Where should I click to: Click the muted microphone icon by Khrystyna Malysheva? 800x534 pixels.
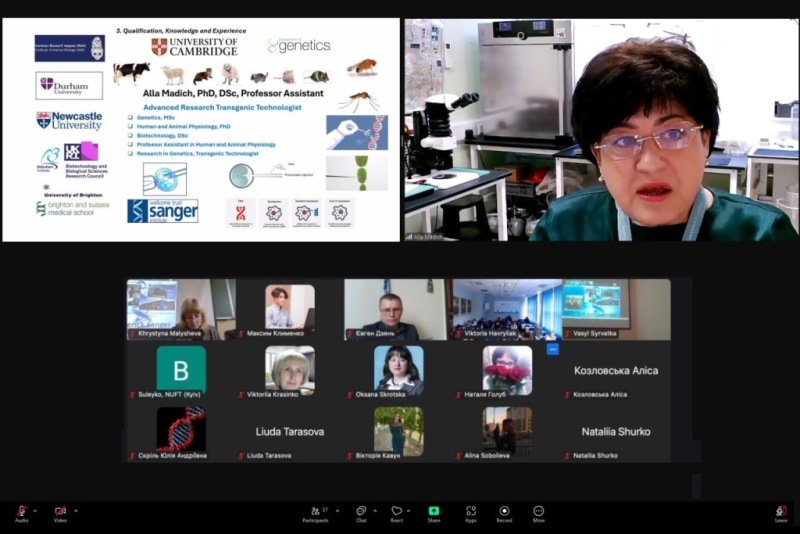pyautogui.click(x=132, y=334)
